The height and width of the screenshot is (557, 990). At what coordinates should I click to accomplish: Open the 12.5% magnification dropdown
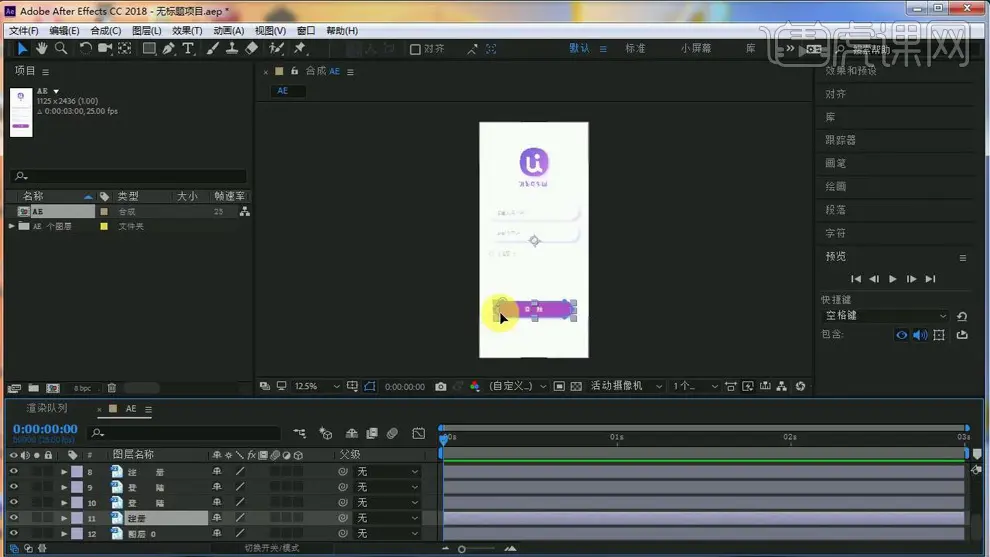315,386
